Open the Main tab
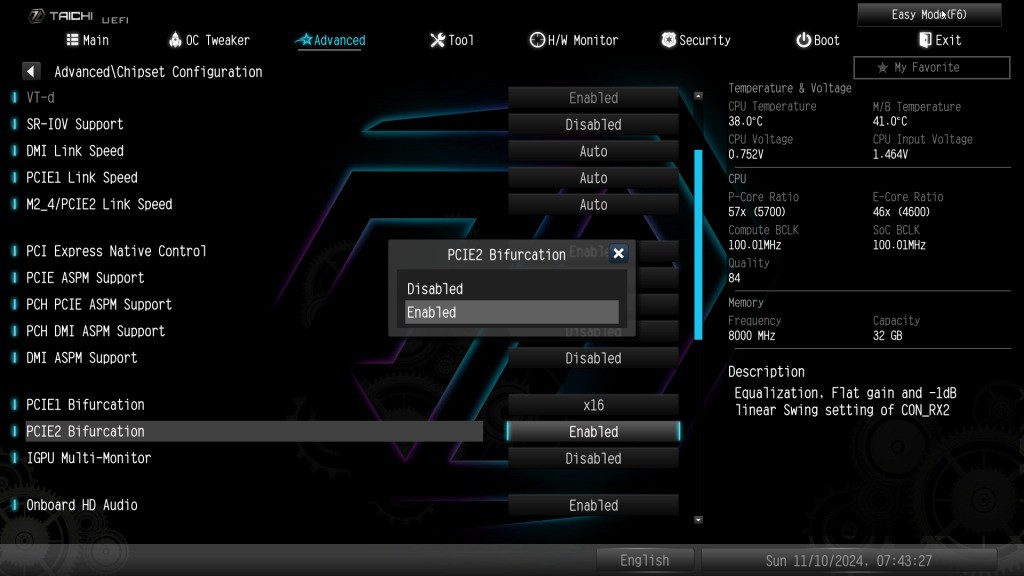 [88, 40]
